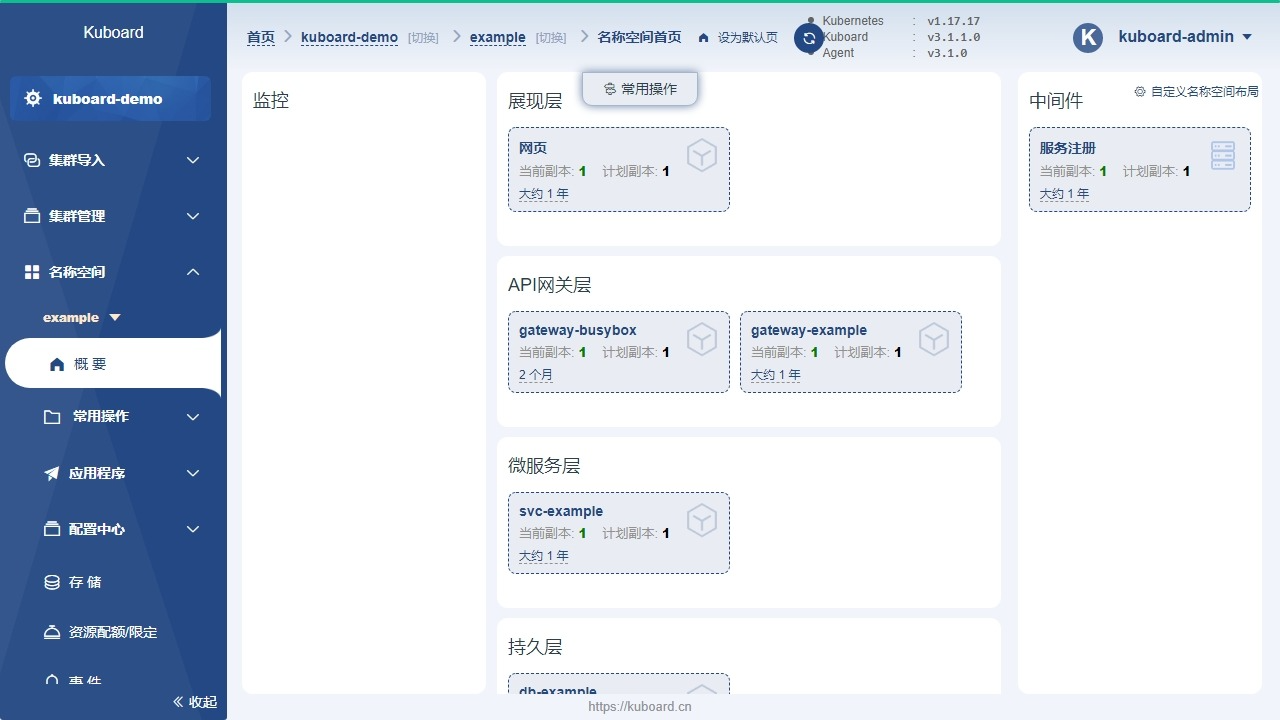Open the https://kuboard.cn footer link
The height and width of the screenshot is (720, 1280).
tap(640, 706)
